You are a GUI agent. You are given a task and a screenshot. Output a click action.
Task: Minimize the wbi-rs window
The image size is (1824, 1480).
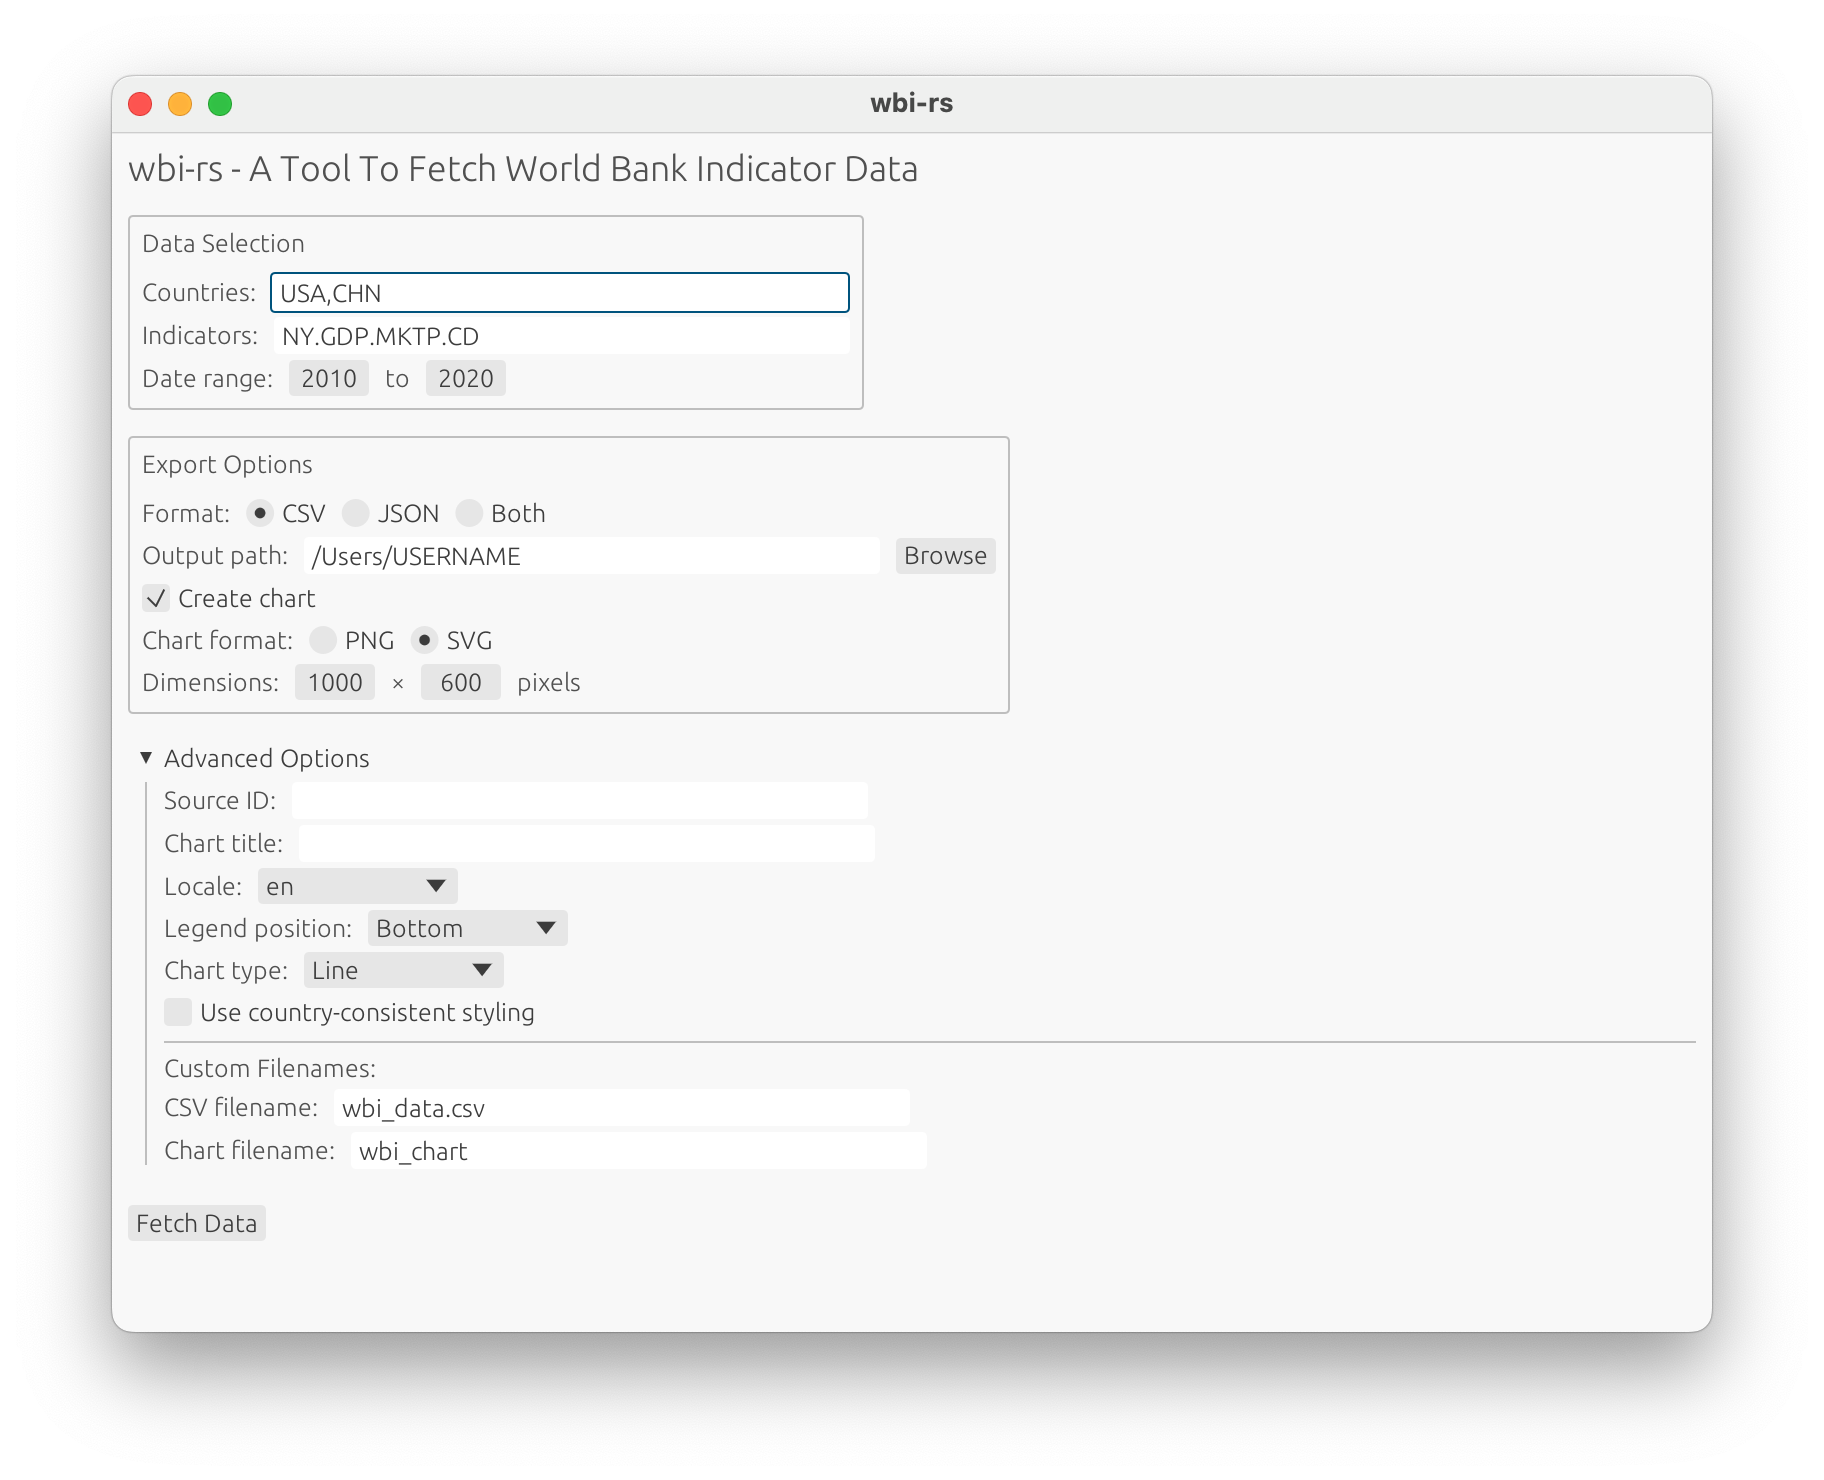(x=180, y=104)
